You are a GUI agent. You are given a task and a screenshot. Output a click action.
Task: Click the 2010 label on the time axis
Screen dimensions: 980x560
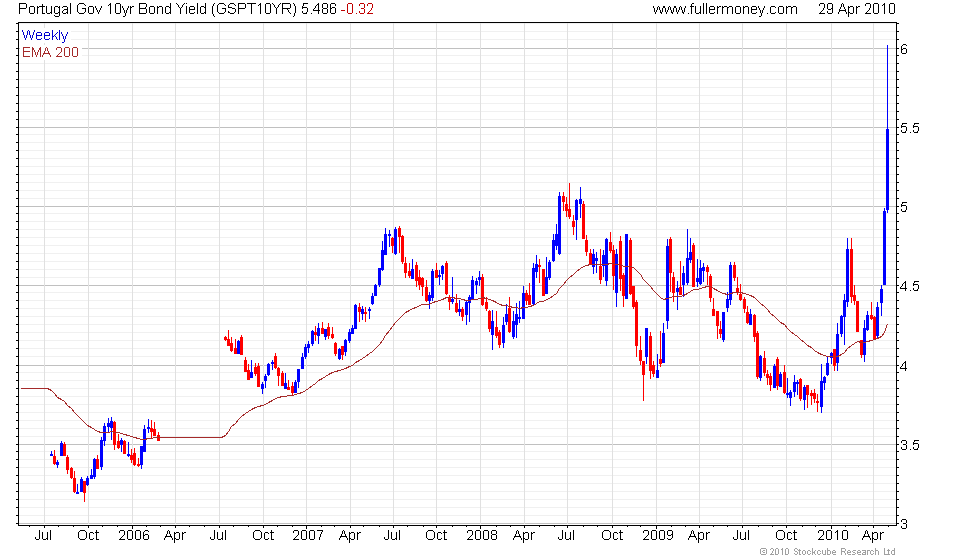832,536
